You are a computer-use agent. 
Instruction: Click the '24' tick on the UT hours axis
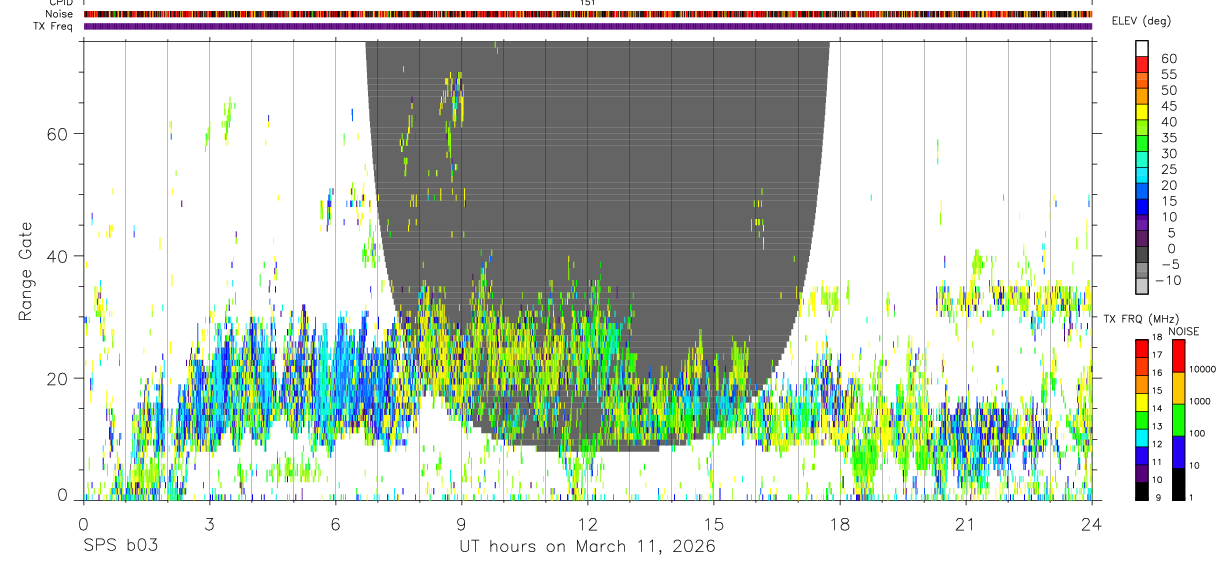(x=1092, y=523)
